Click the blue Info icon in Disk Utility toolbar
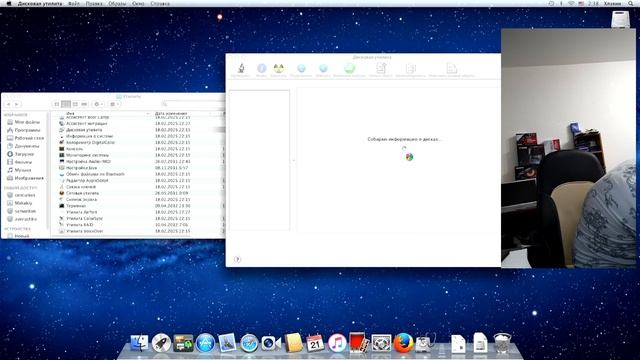Screen dimensions: 640x360 pos(261,68)
